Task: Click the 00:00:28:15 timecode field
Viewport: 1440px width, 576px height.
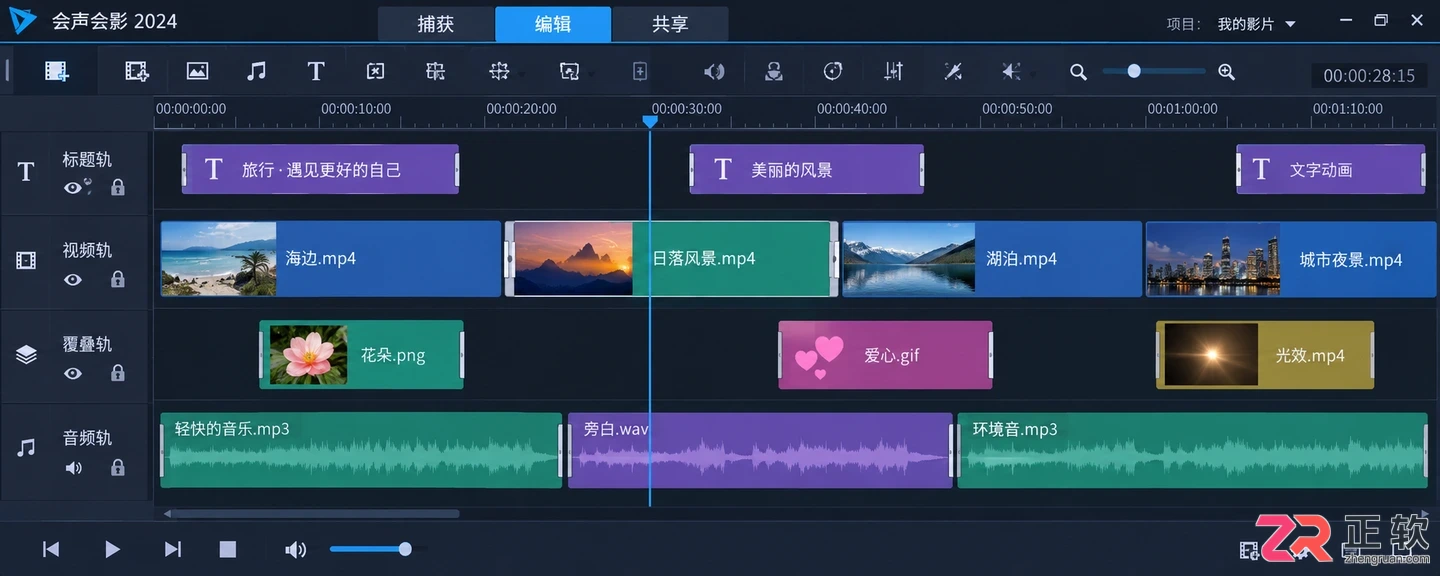Action: (1369, 76)
